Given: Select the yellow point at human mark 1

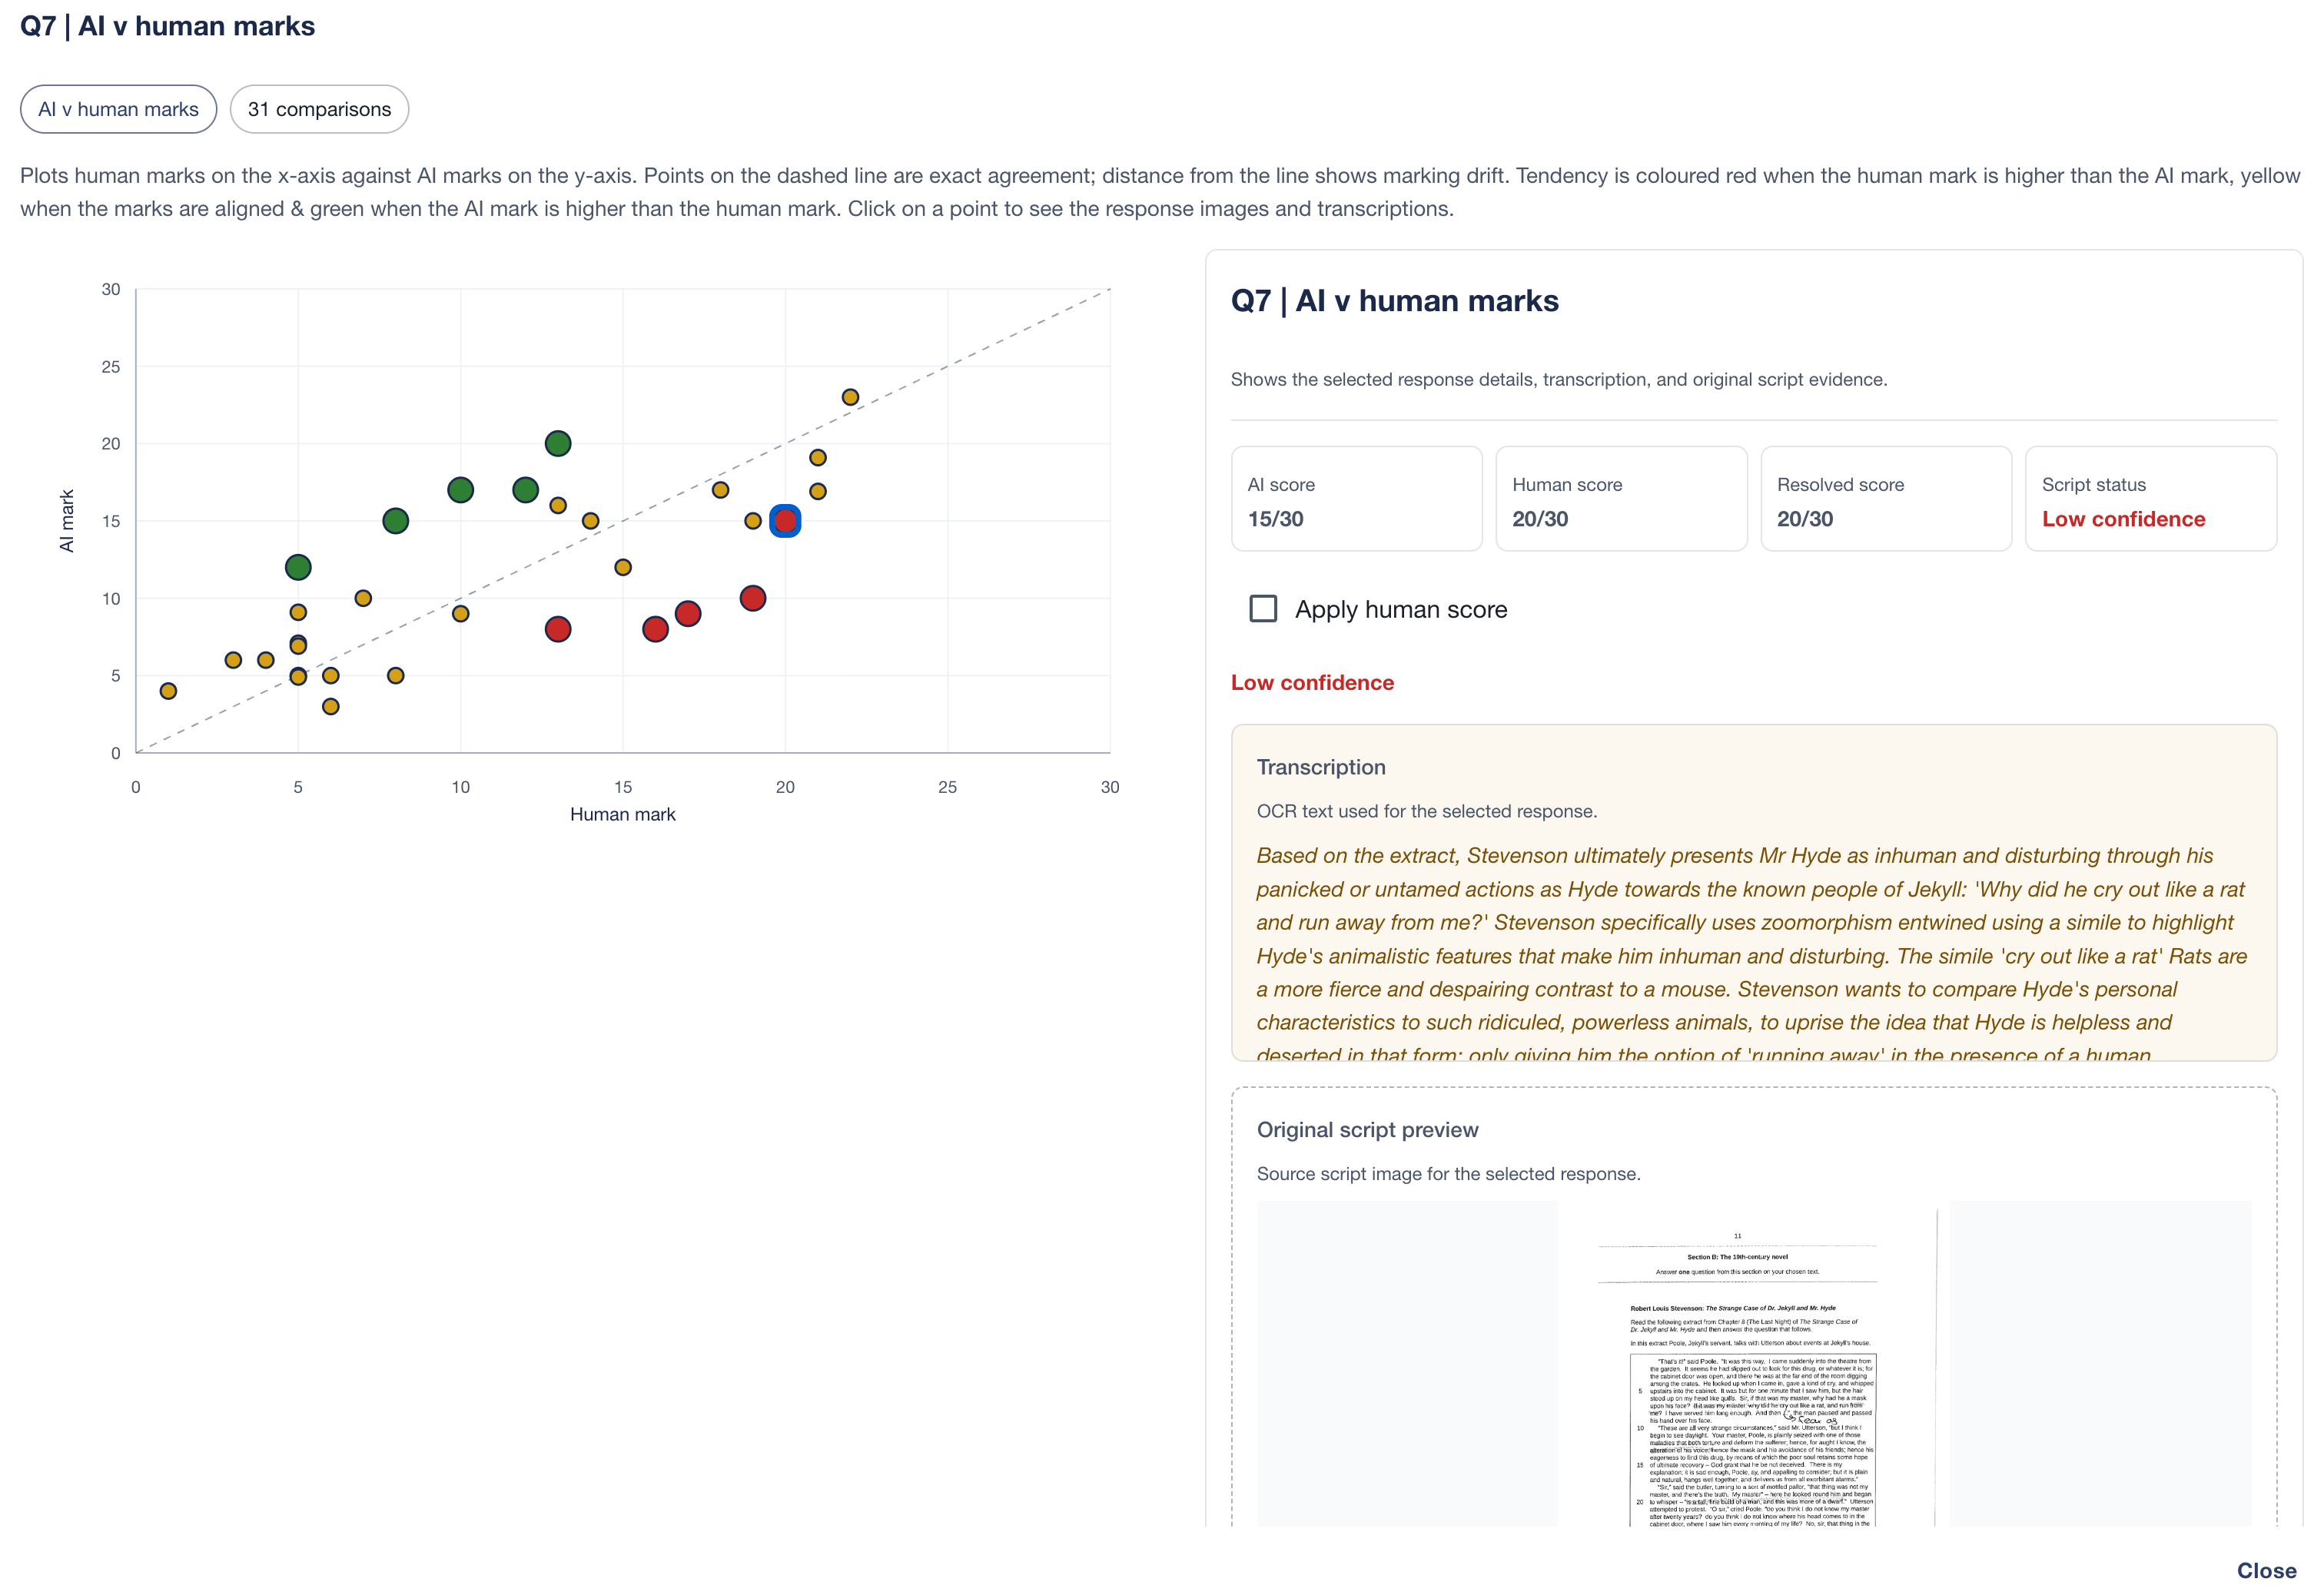Looking at the screenshot, I should tap(168, 691).
